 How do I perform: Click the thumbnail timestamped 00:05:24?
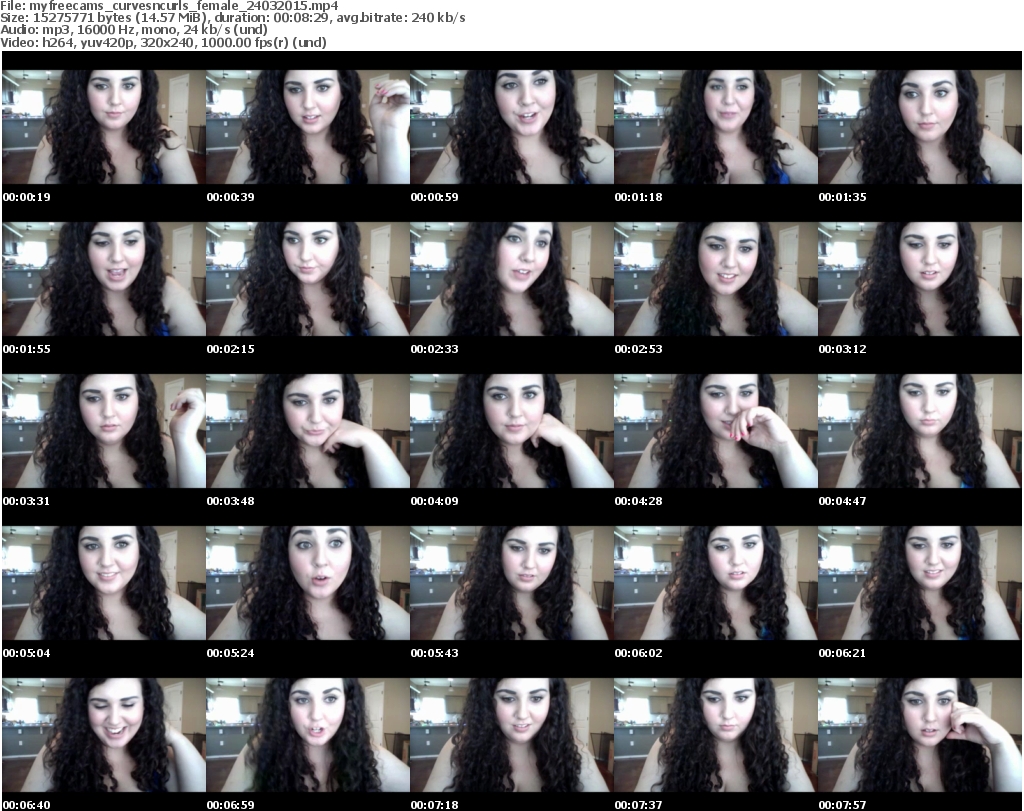pyautogui.click(x=308, y=583)
